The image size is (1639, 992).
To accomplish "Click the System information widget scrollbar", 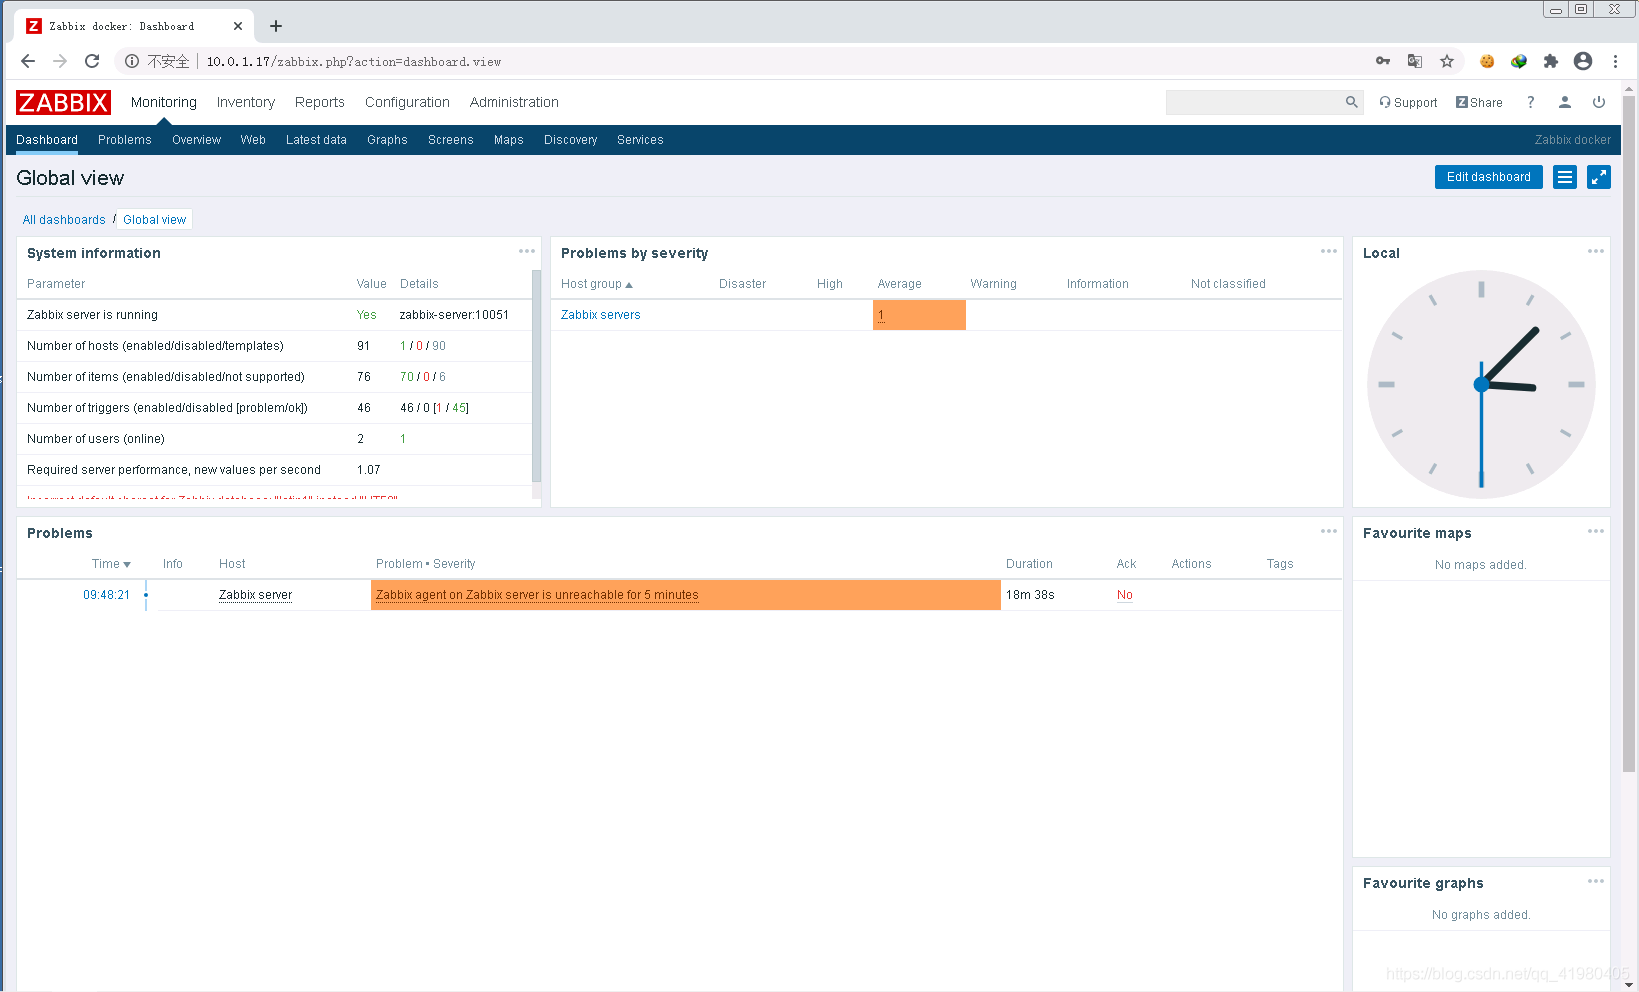I will click(537, 376).
